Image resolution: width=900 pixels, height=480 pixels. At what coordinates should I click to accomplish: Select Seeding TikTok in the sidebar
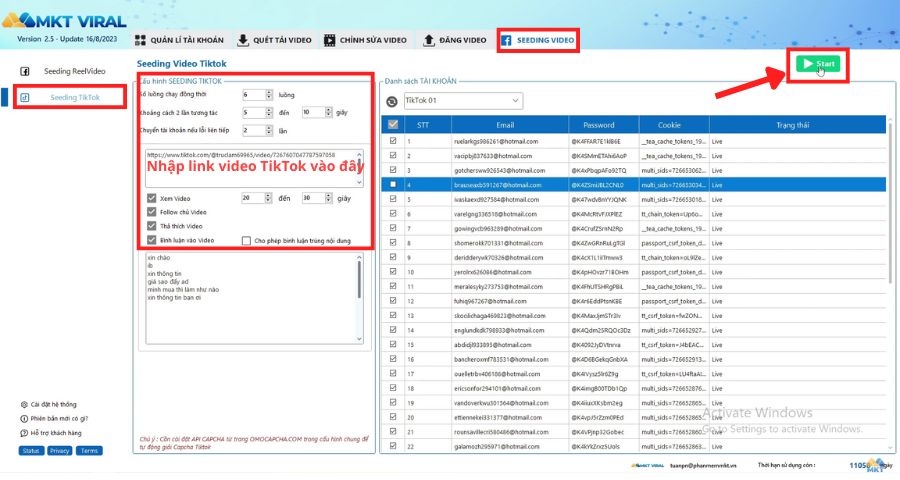tap(69, 97)
